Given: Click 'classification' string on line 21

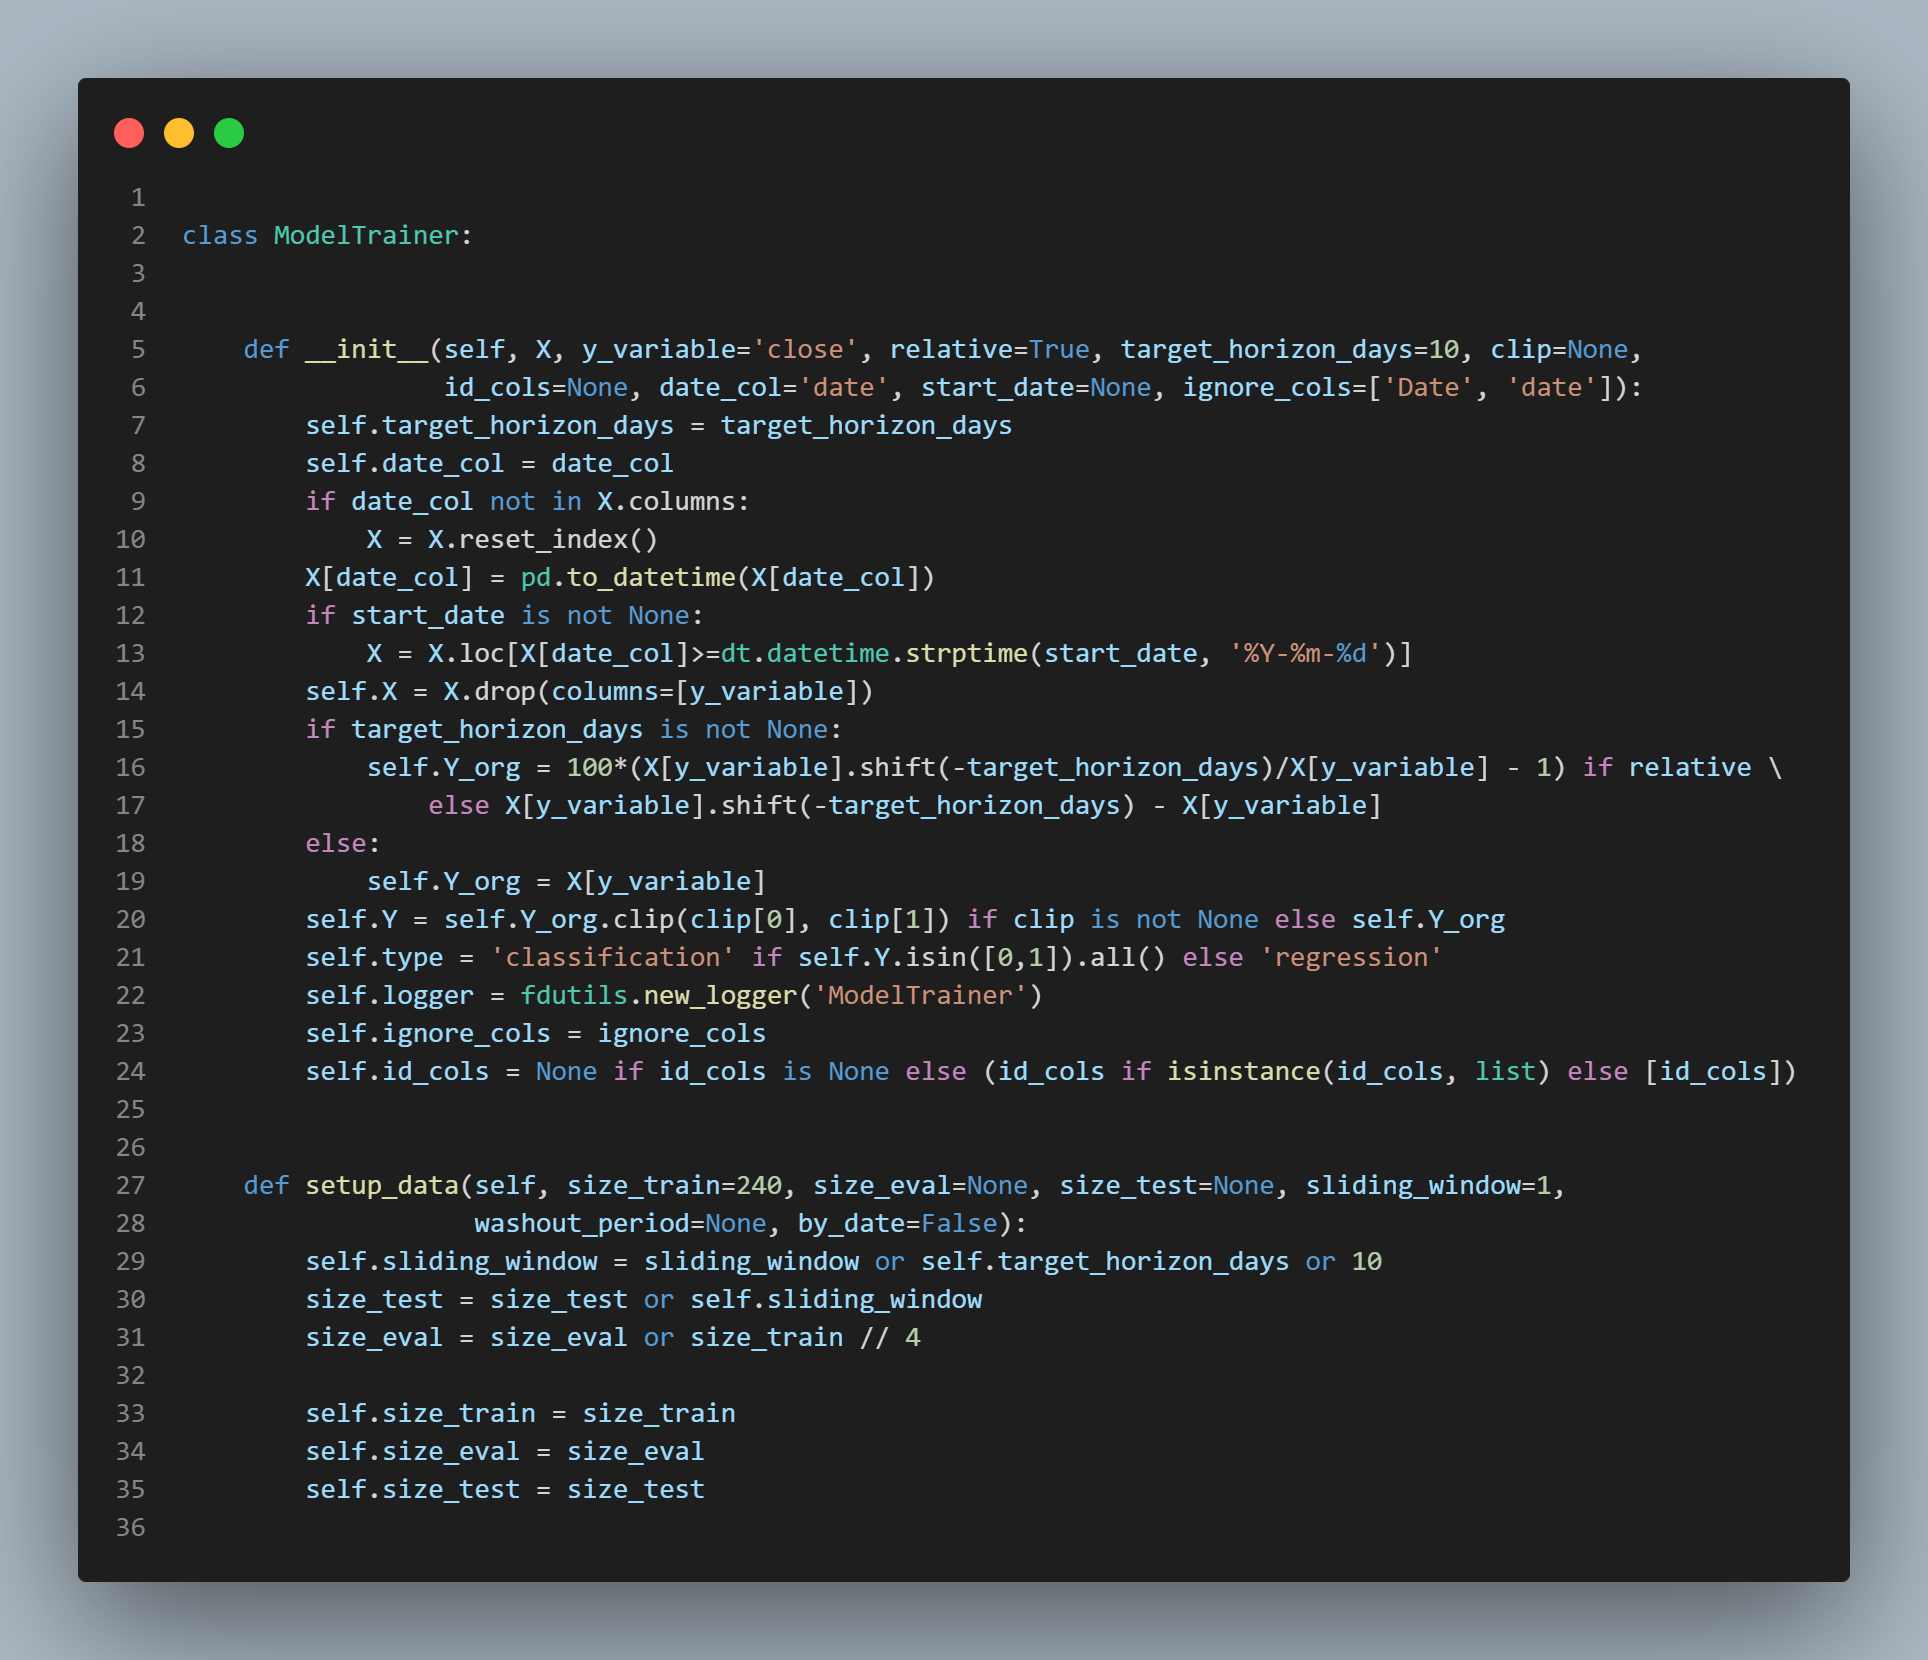Looking at the screenshot, I should click(612, 957).
